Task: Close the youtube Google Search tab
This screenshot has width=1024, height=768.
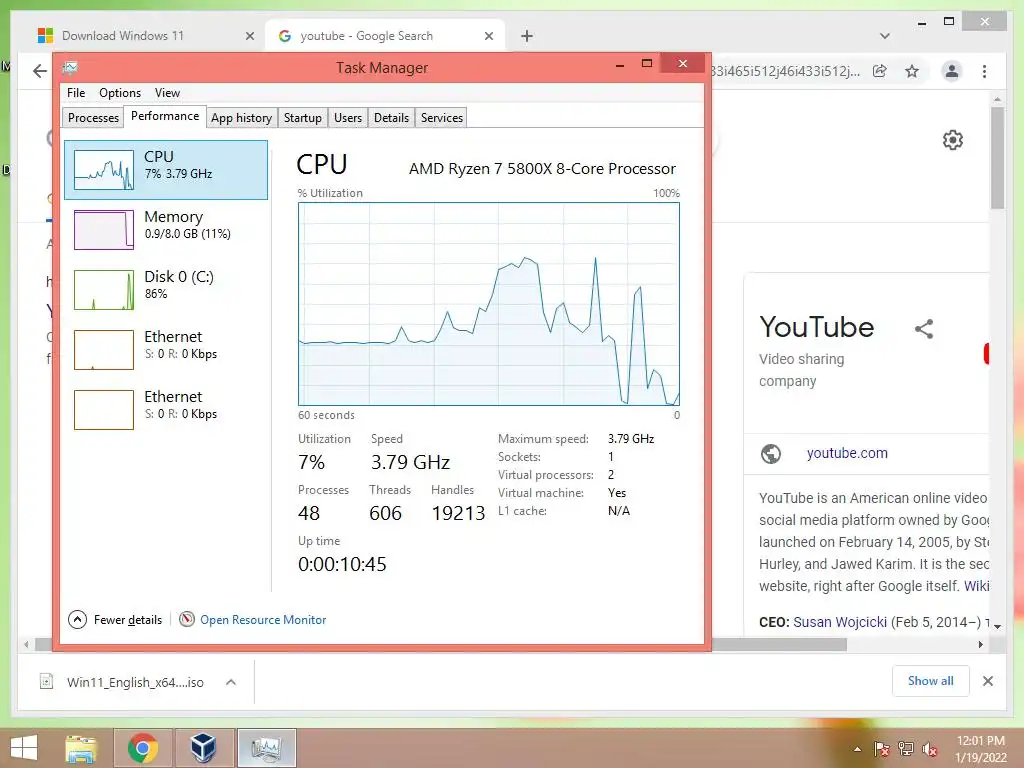Action: 488,36
